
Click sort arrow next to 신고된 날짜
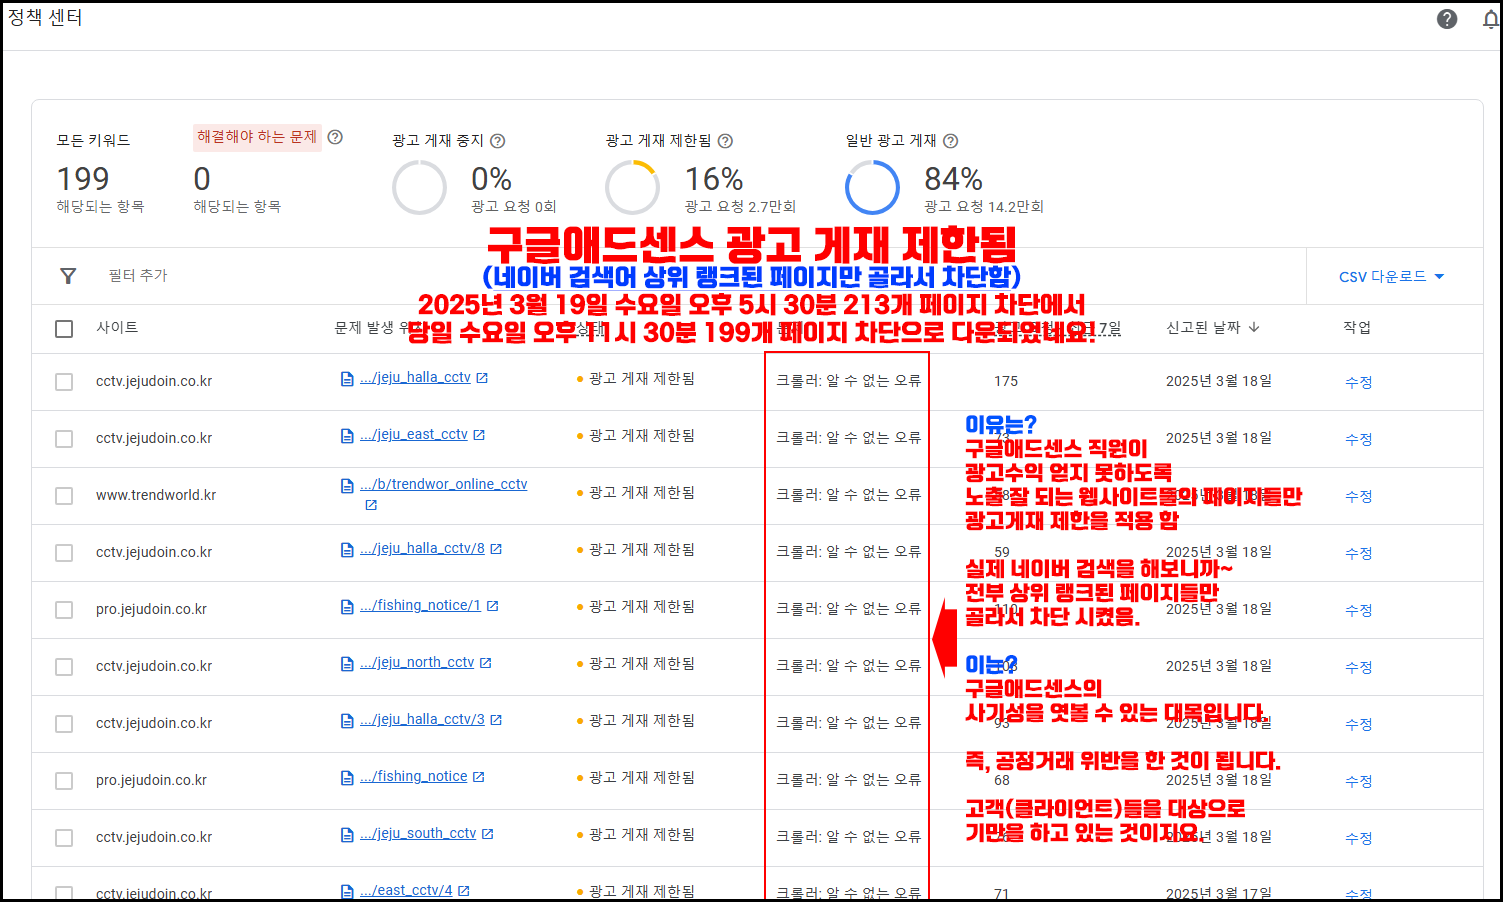point(1254,328)
